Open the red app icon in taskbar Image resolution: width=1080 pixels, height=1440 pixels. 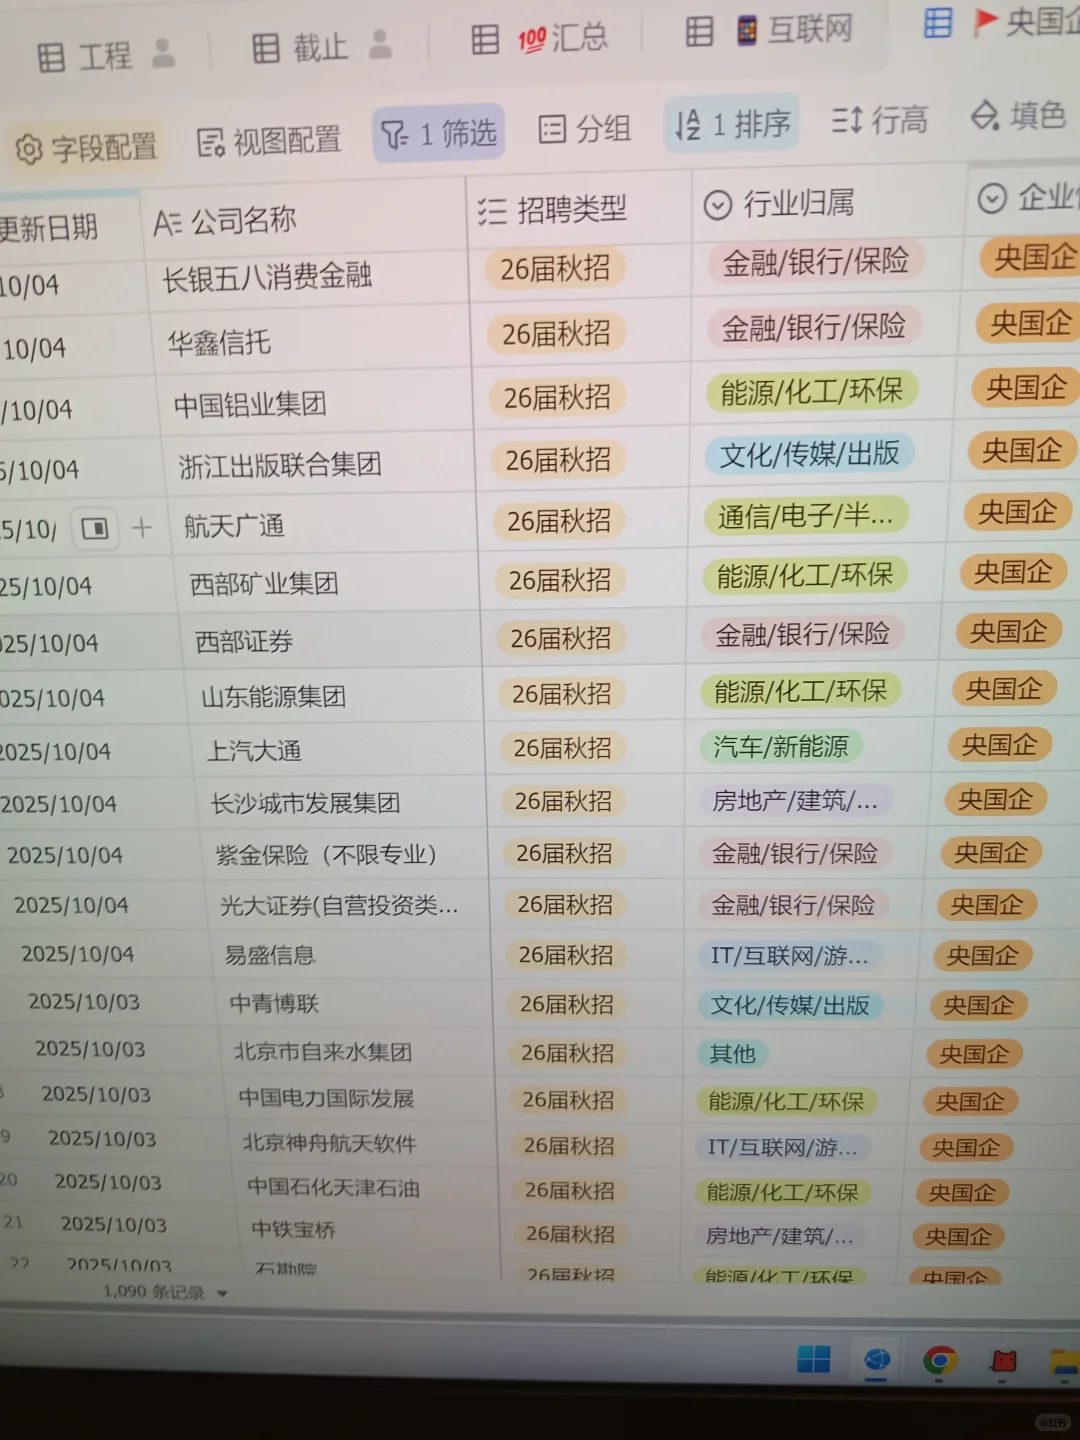(1003, 1362)
